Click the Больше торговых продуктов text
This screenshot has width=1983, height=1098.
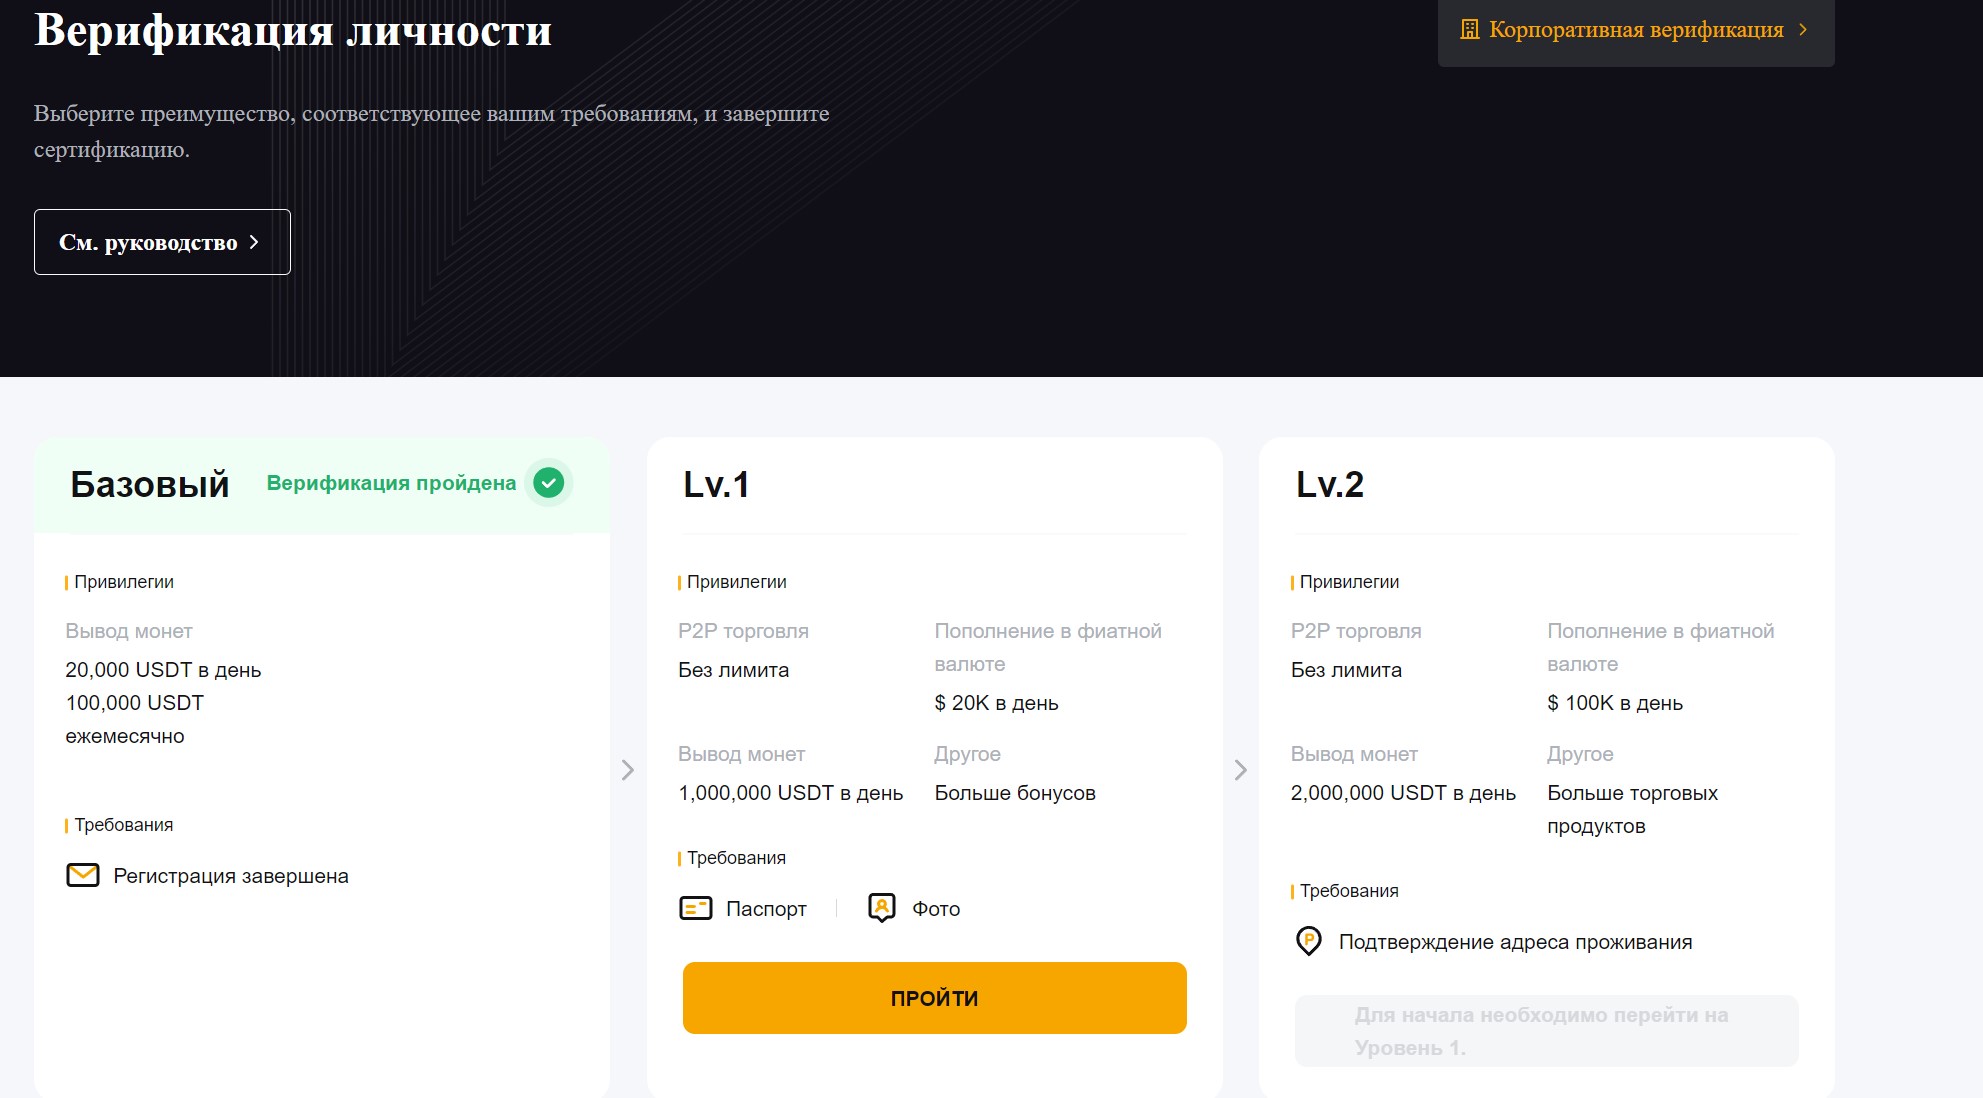pos(1632,809)
